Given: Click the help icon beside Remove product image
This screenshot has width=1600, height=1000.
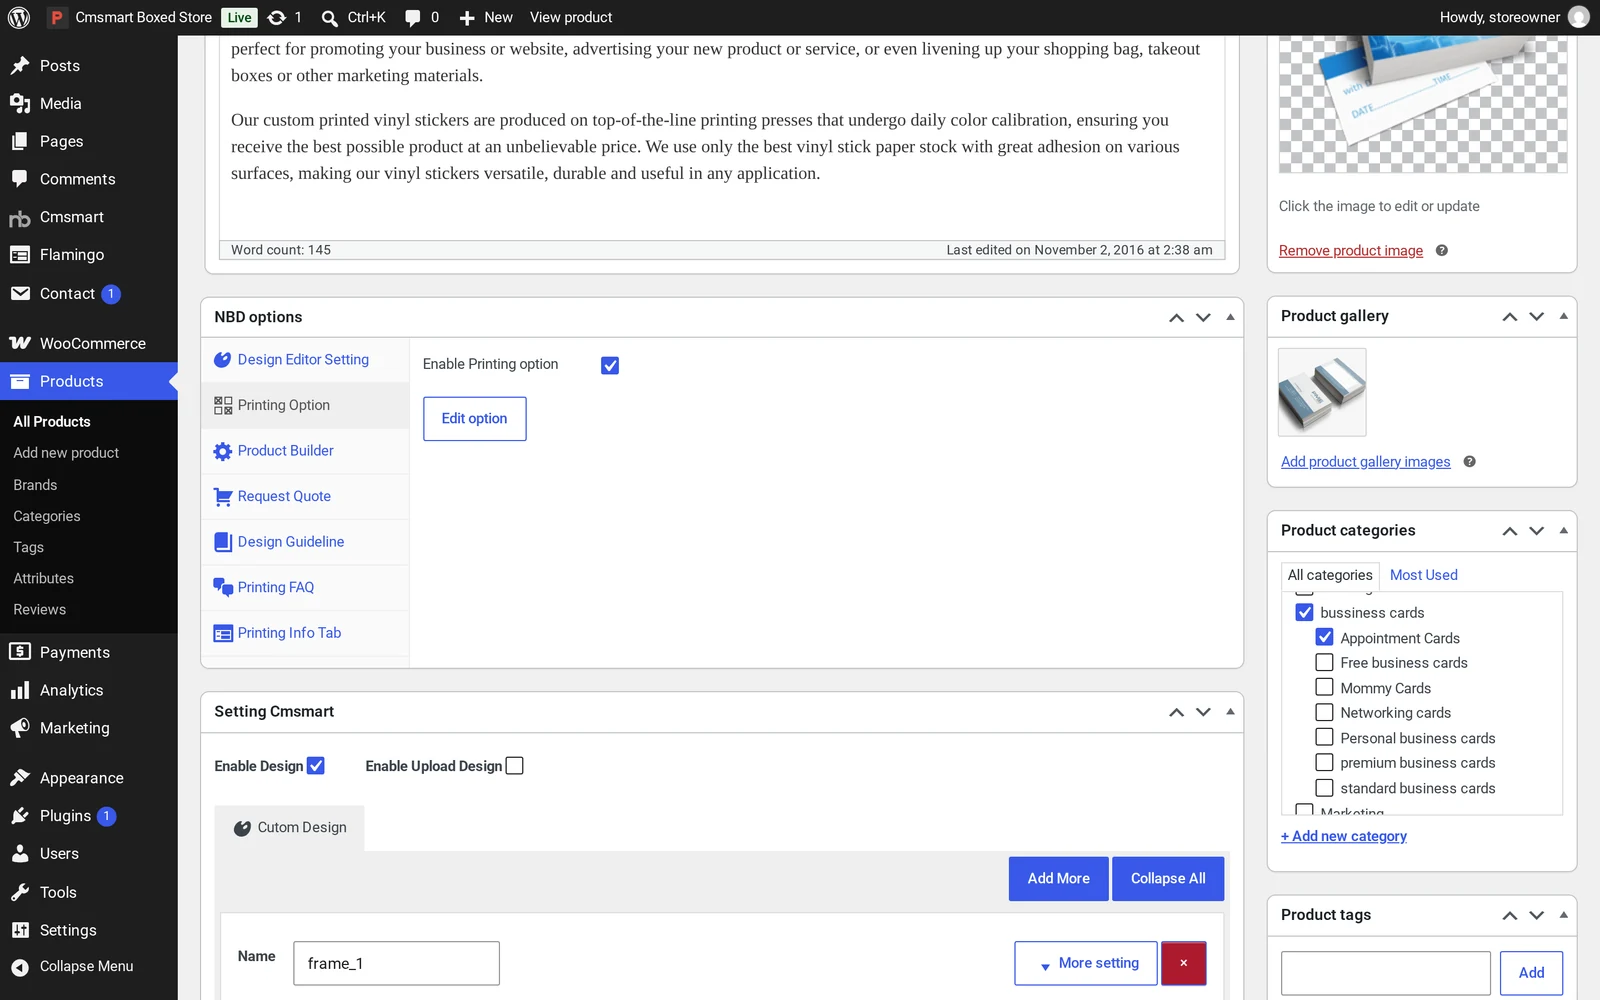Looking at the screenshot, I should 1442,251.
